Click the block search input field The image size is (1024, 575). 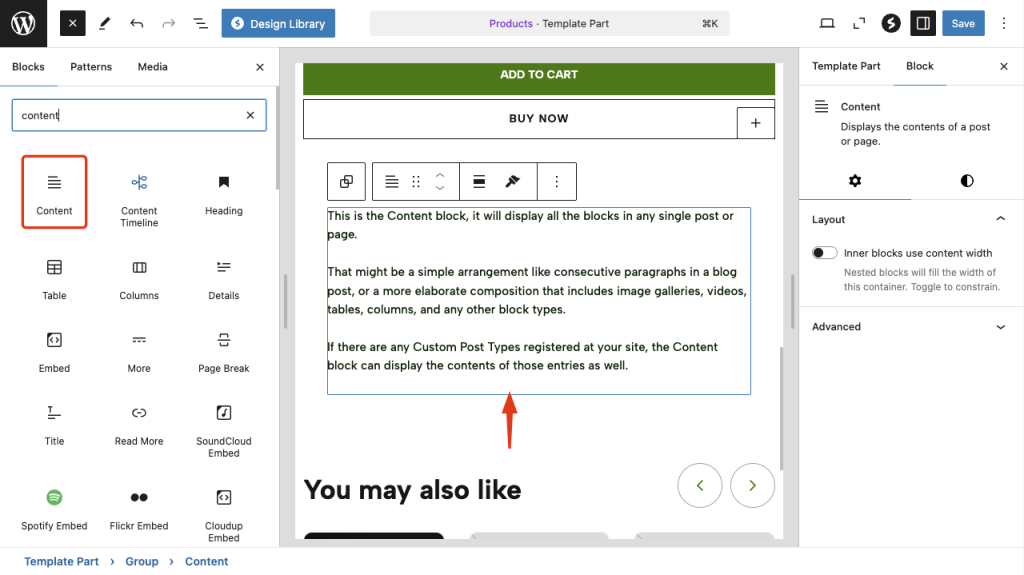coord(130,115)
